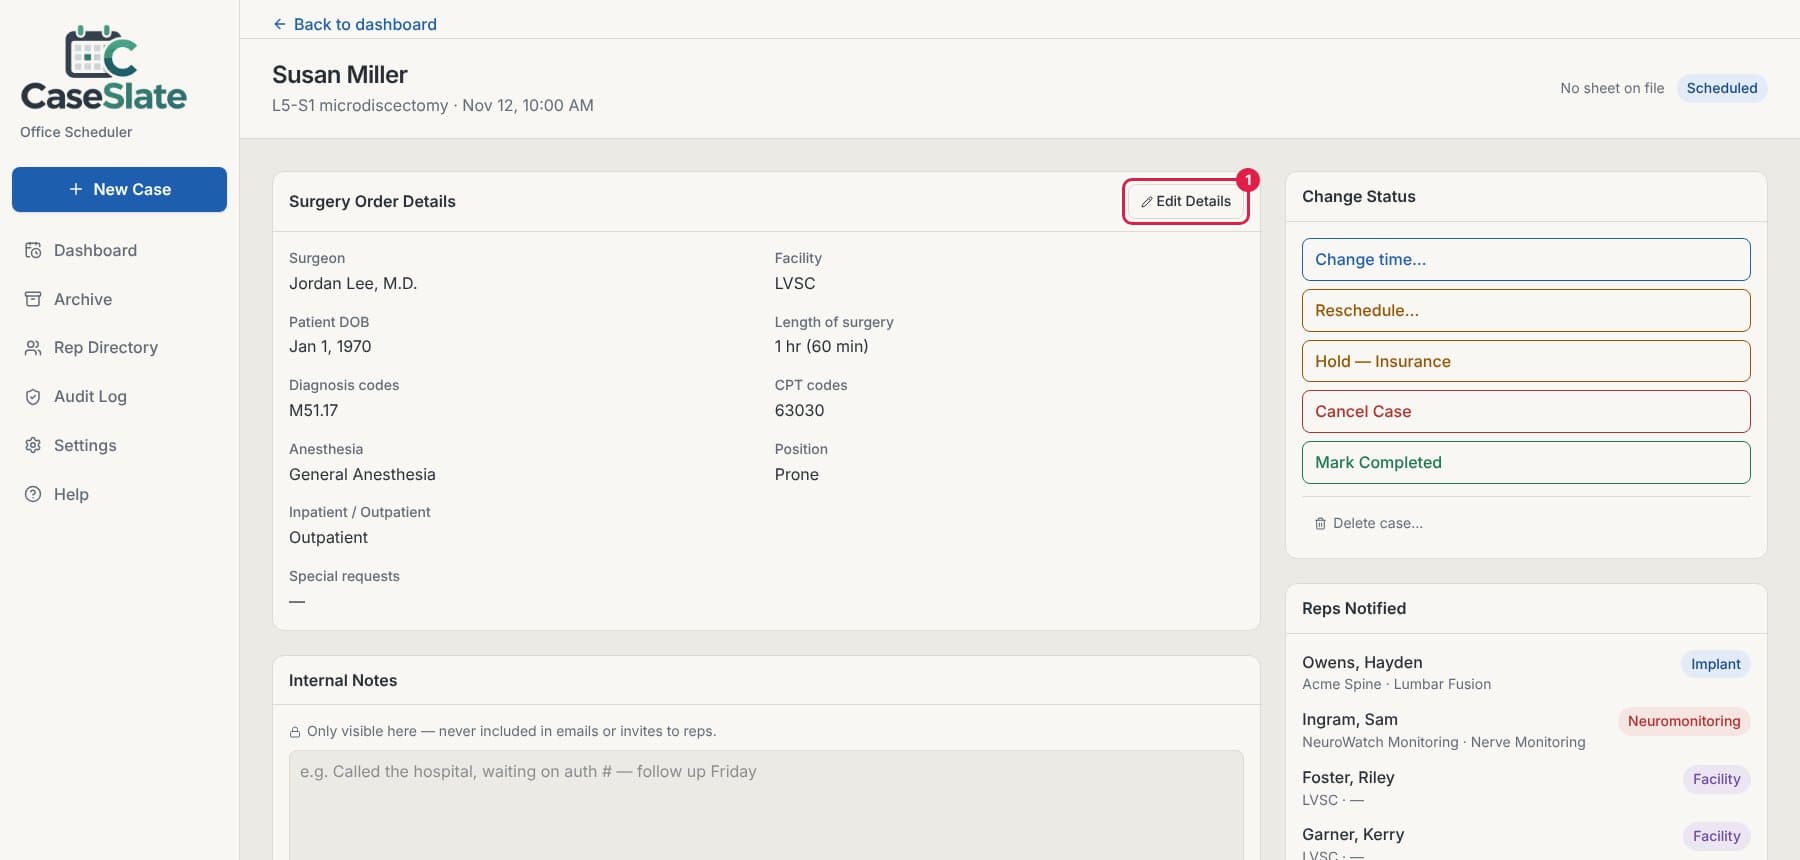Click the Neuromonitoring tag for Ingram, Sam
The image size is (1800, 860).
point(1684,721)
